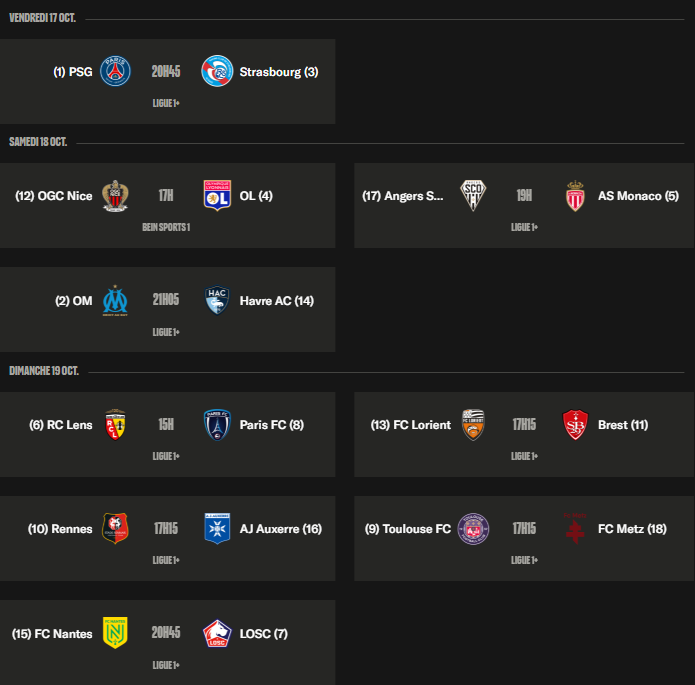Click the OL lion logo
The height and width of the screenshot is (685, 695).
217,196
